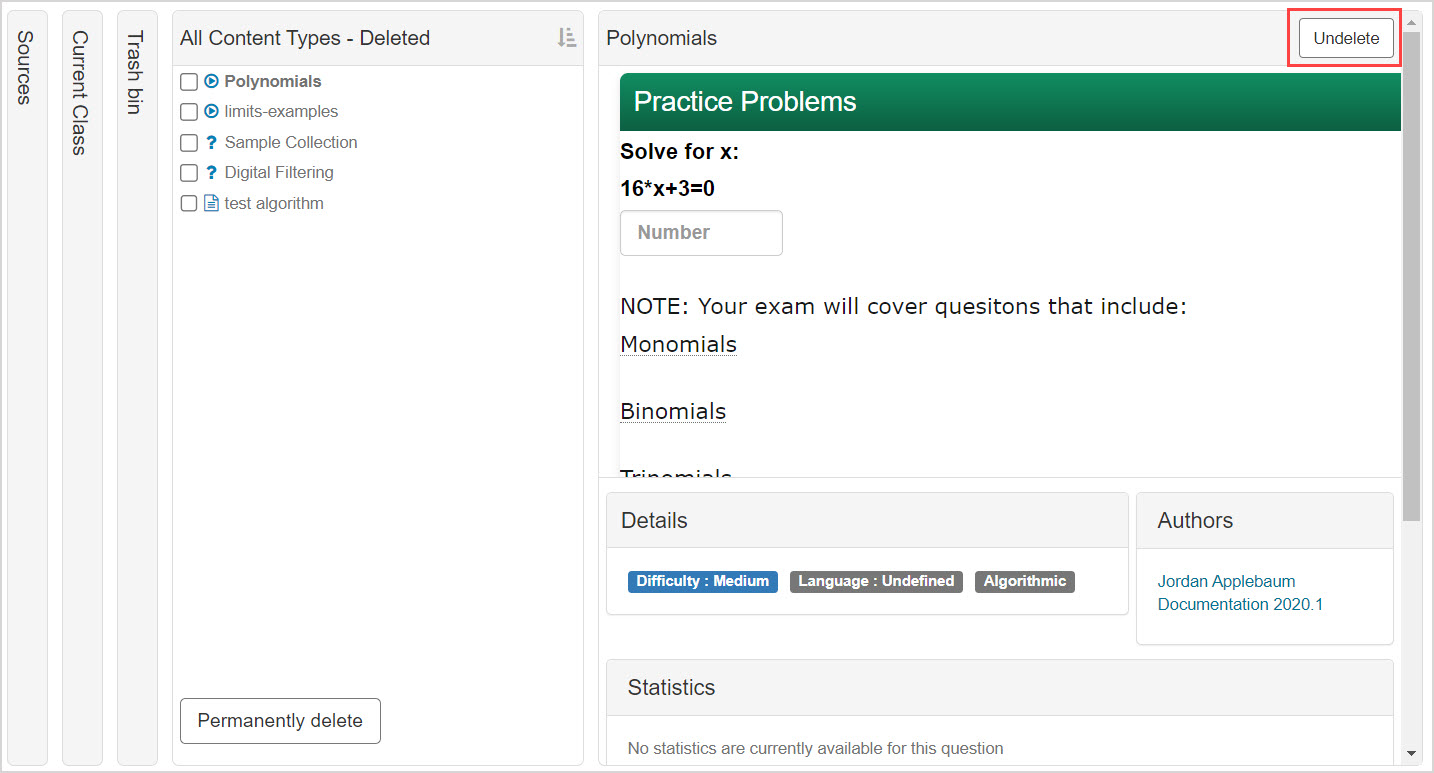Click the Number answer input field

tap(701, 232)
